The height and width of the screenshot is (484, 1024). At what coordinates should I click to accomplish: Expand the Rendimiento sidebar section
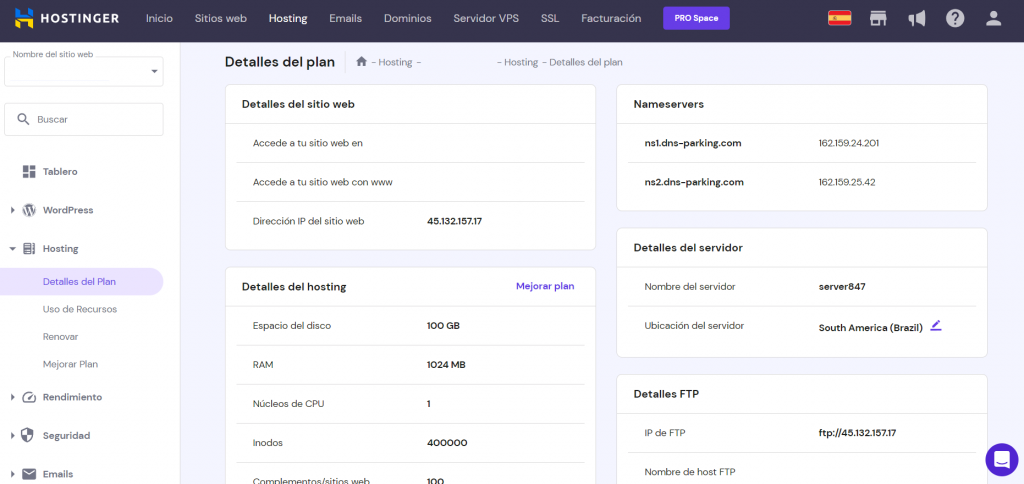72,397
